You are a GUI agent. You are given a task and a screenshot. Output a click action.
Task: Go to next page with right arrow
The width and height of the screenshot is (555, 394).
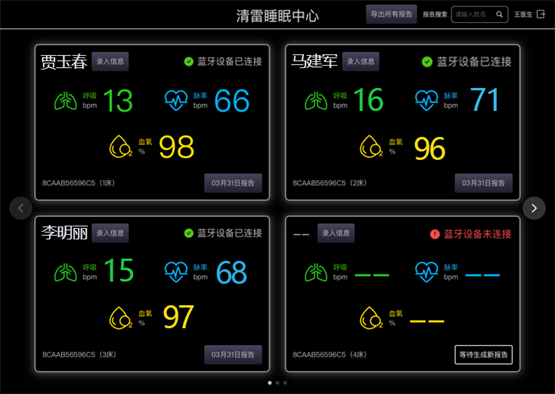point(534,208)
